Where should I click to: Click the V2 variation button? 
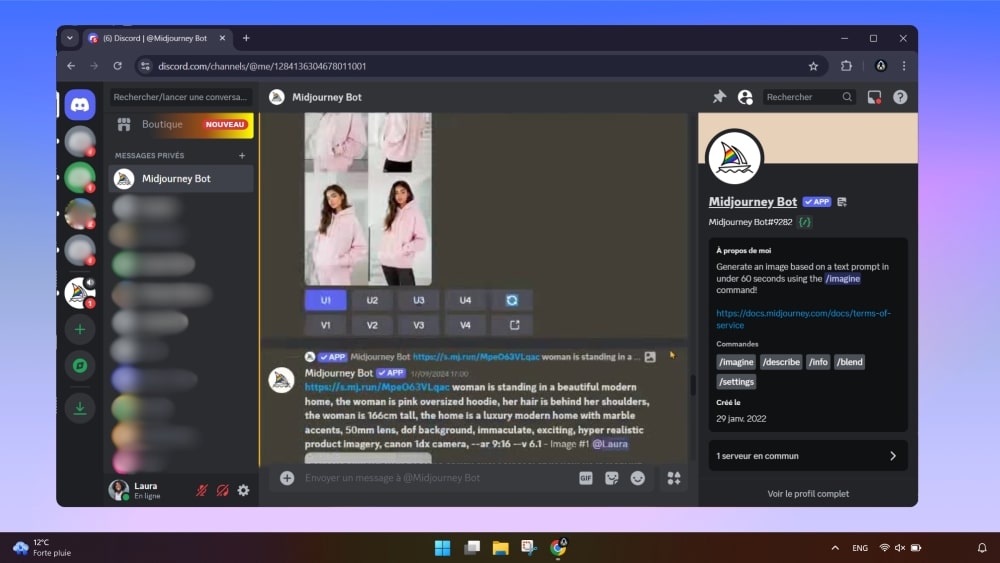point(372,325)
